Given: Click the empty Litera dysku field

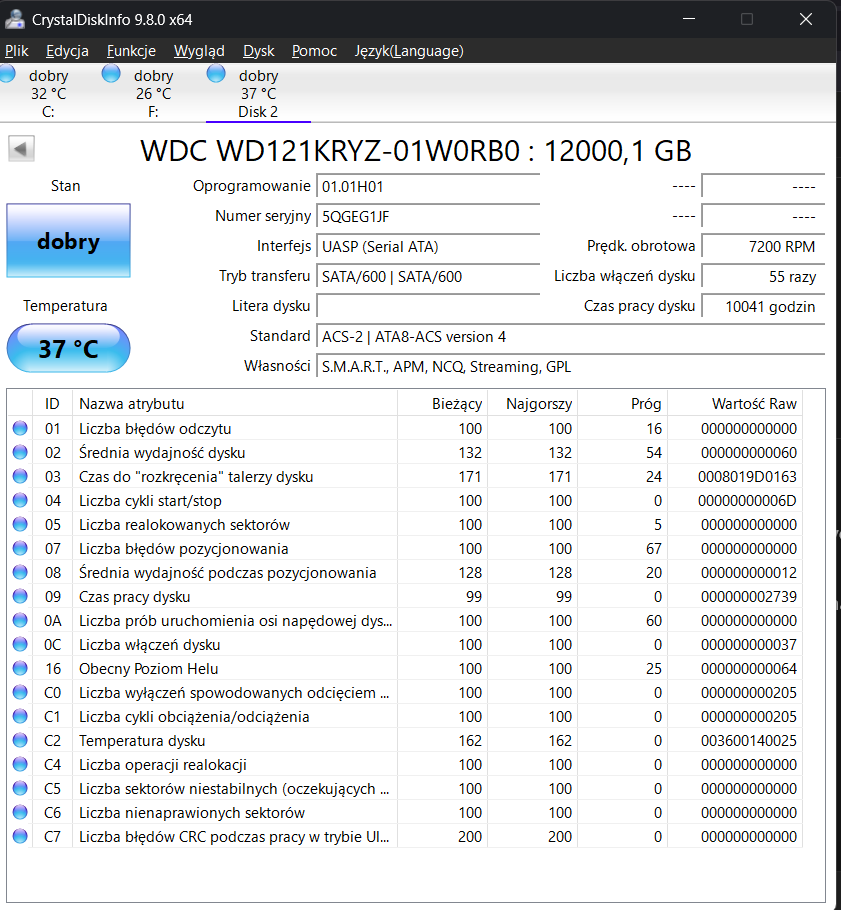Looking at the screenshot, I should tap(428, 306).
